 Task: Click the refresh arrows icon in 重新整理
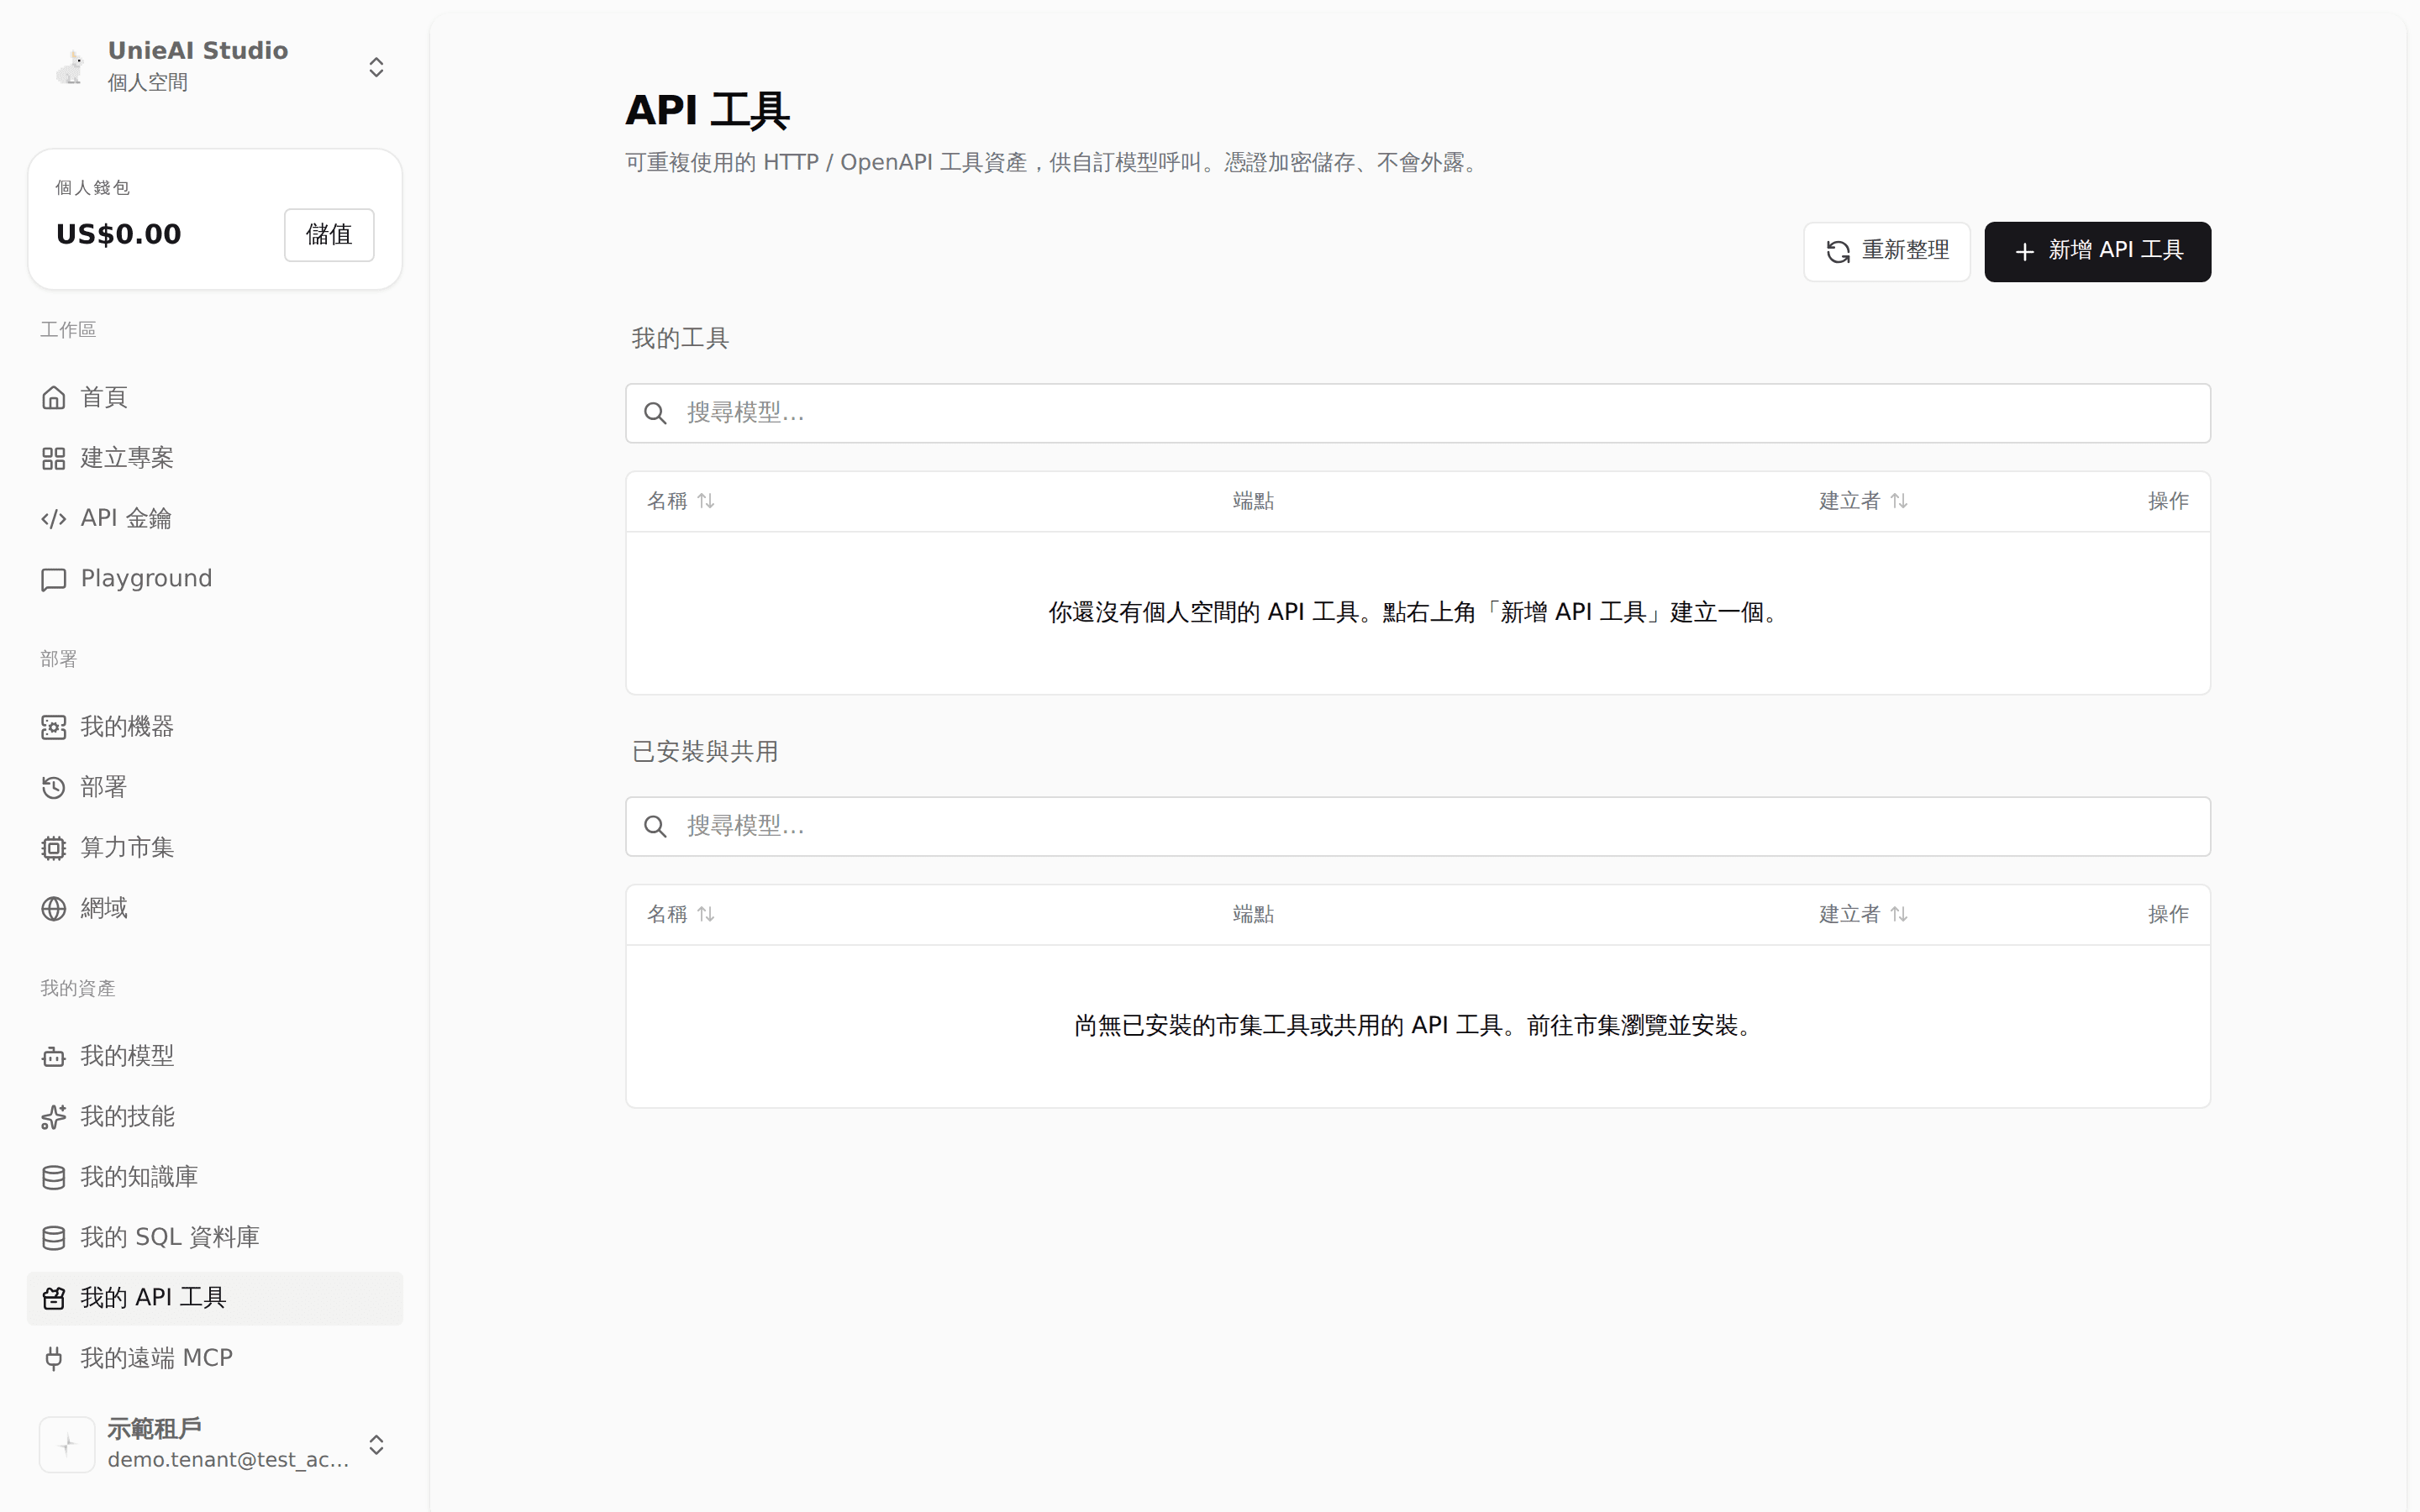coord(1838,252)
